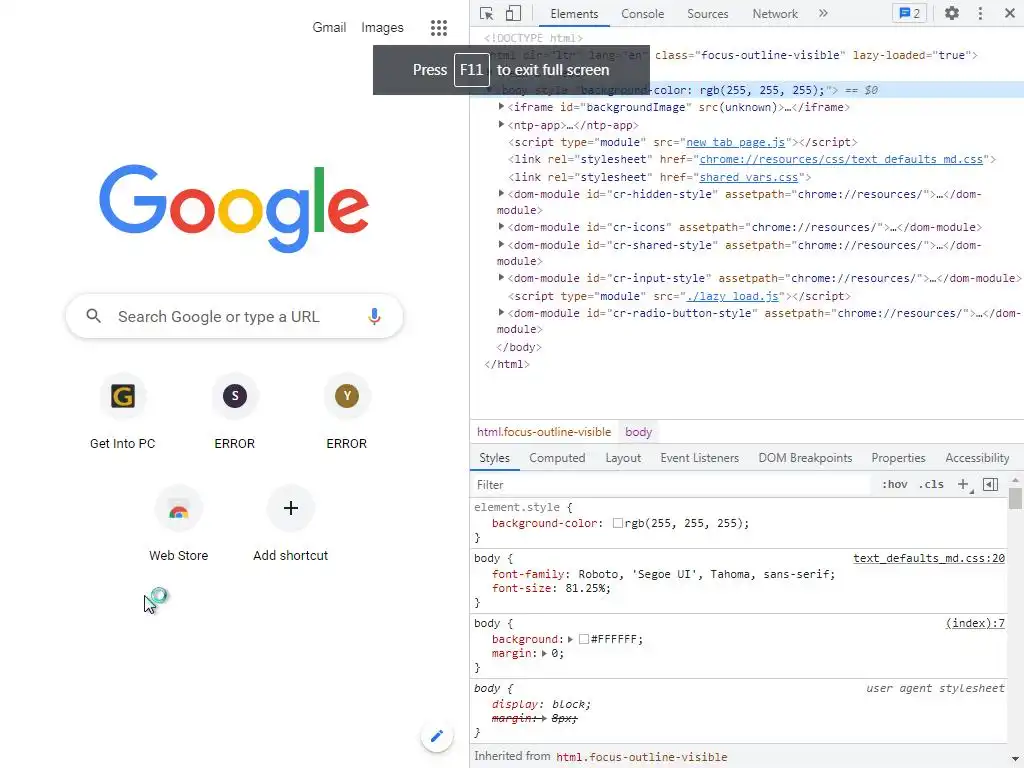Open the (index):7 source link
Viewport: 1024px width, 768px height.
click(x=975, y=624)
